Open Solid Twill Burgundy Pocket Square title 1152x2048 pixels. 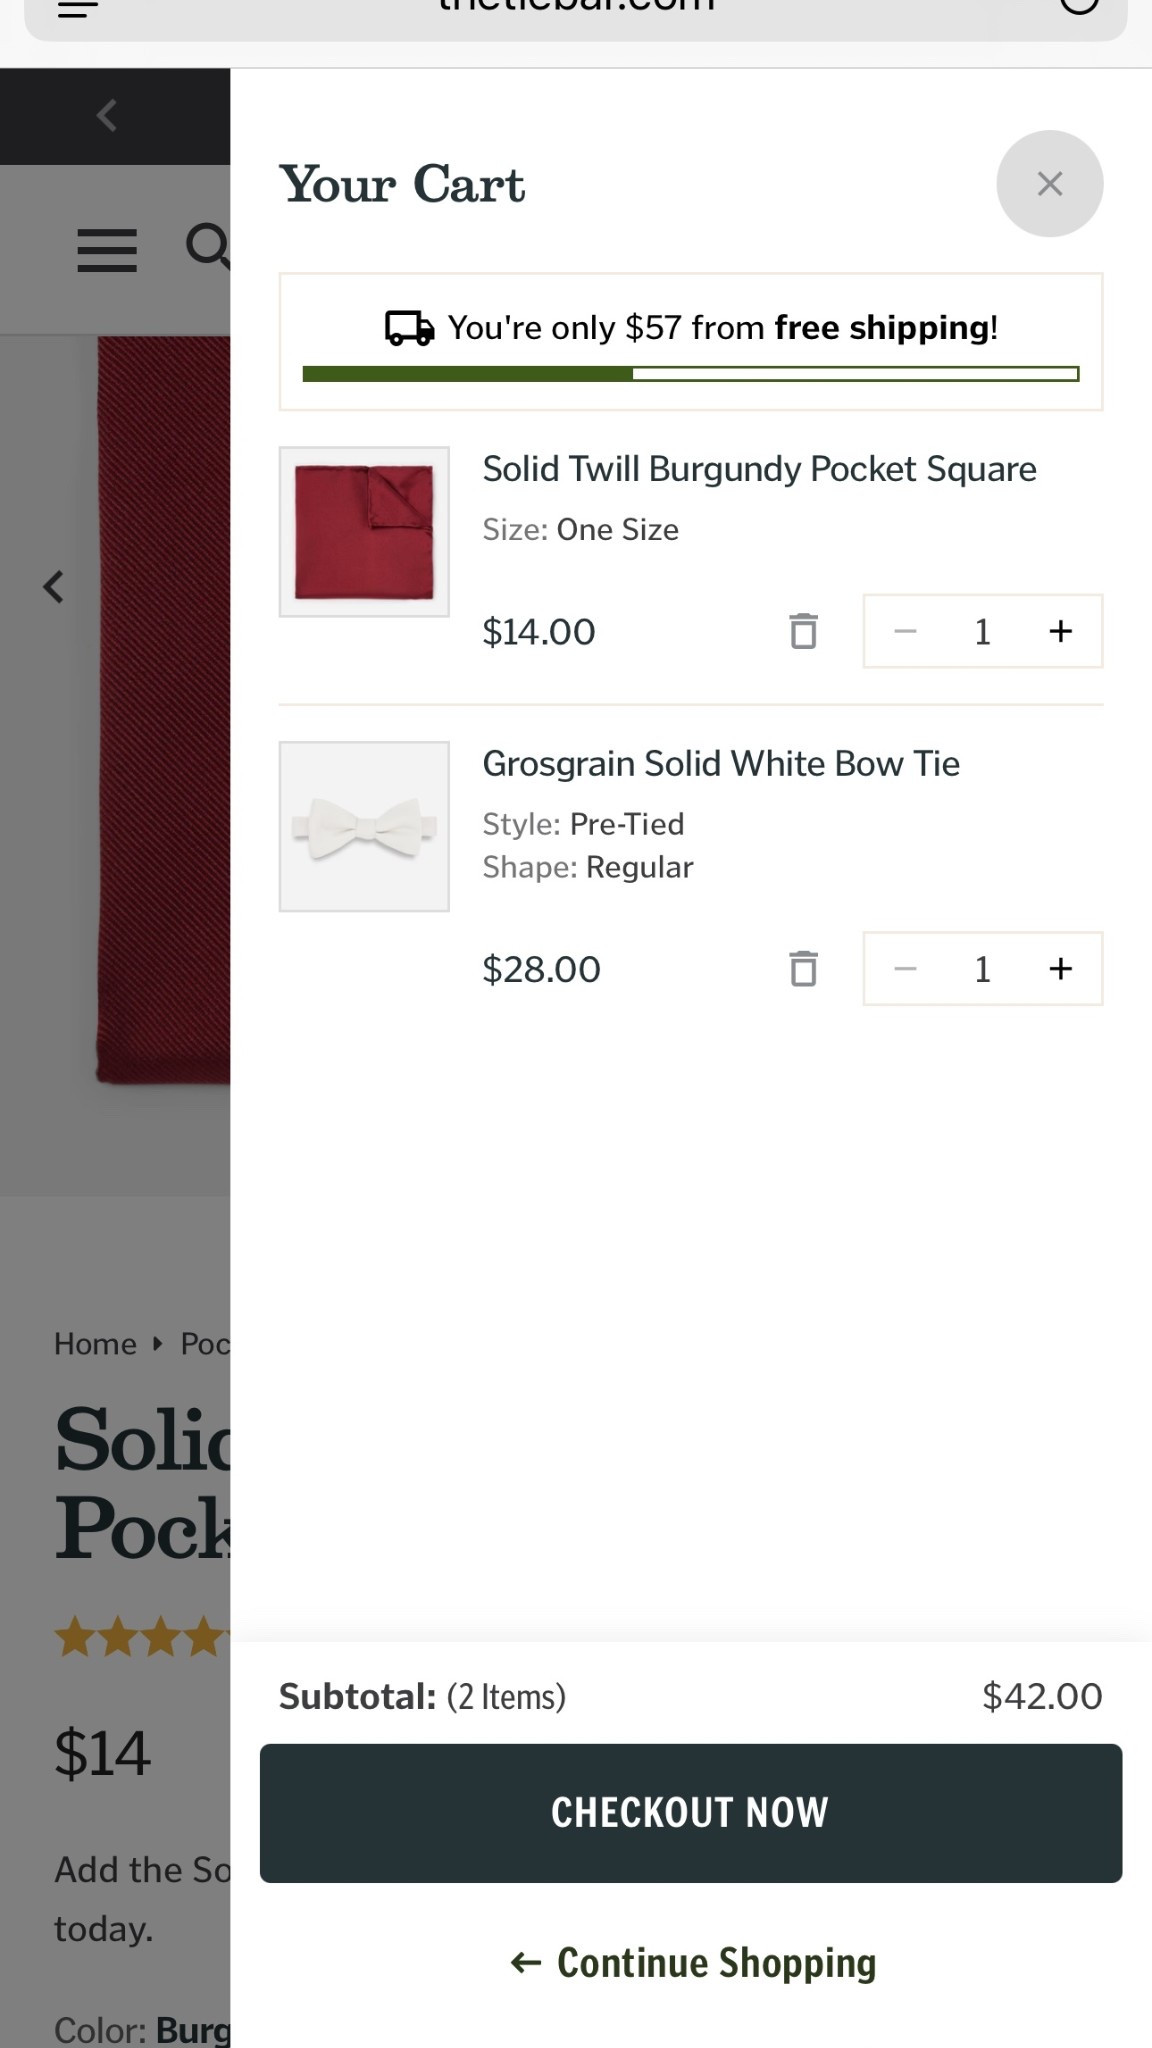click(x=759, y=469)
